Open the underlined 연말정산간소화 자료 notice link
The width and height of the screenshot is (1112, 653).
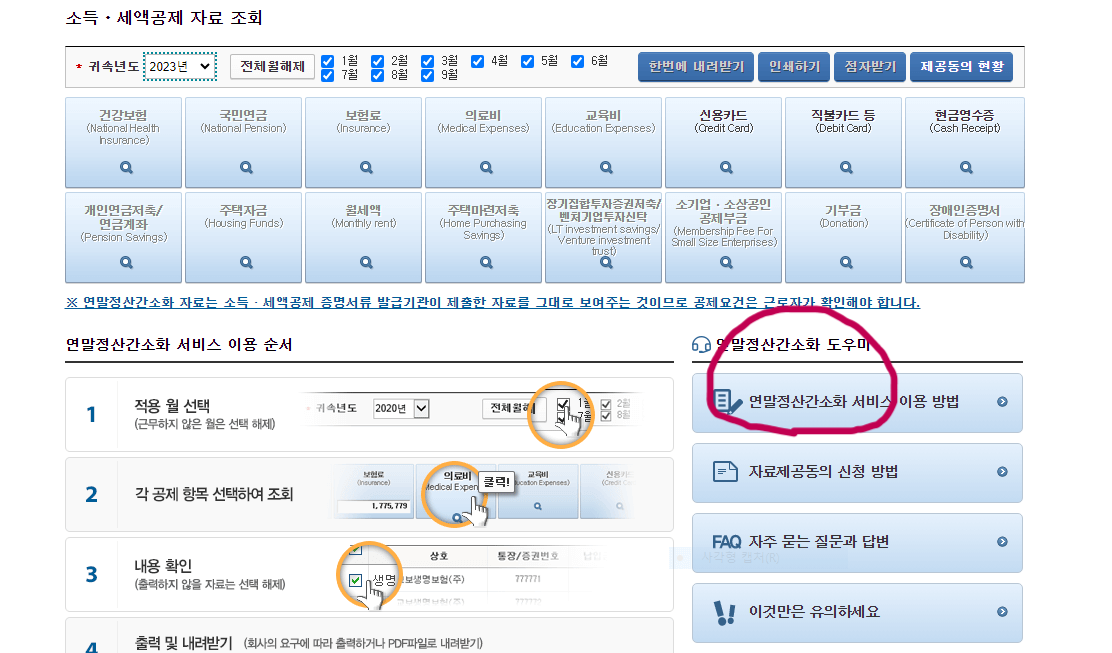pos(492,303)
